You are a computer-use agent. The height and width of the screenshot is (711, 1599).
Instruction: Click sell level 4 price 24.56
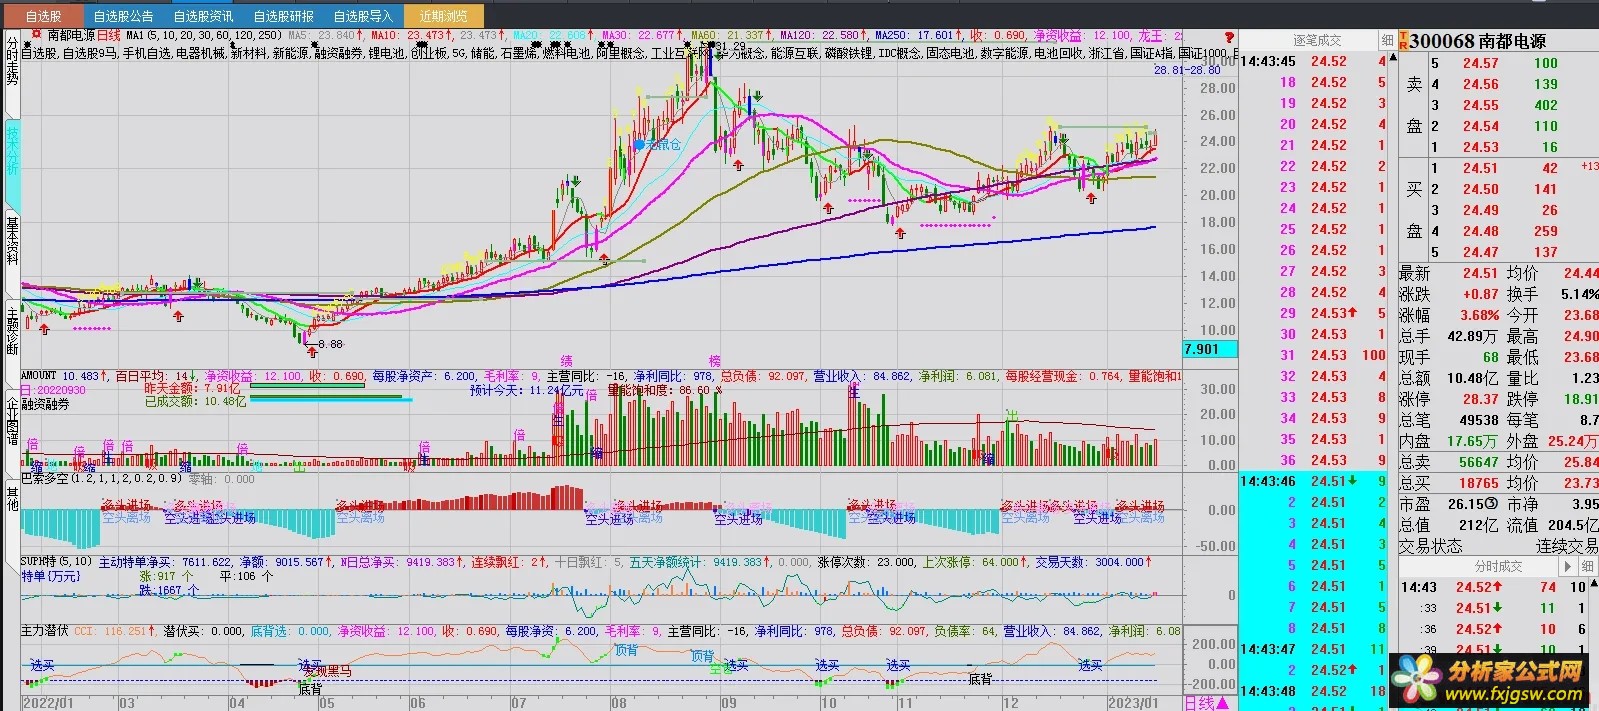(1480, 83)
